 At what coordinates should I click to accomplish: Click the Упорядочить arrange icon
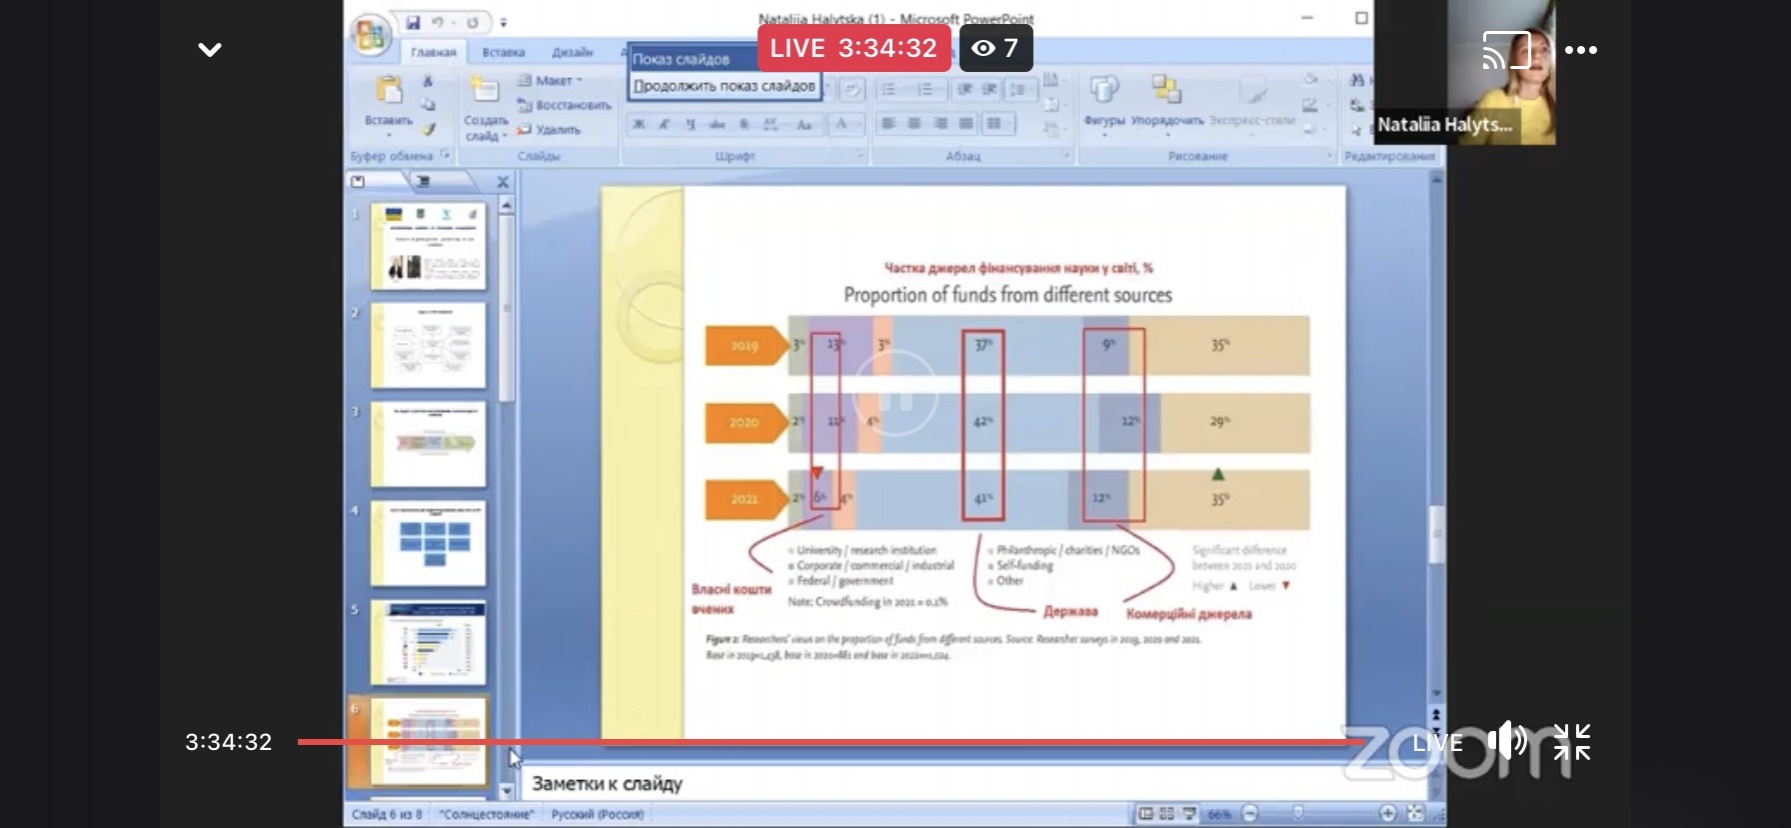[x=1166, y=92]
